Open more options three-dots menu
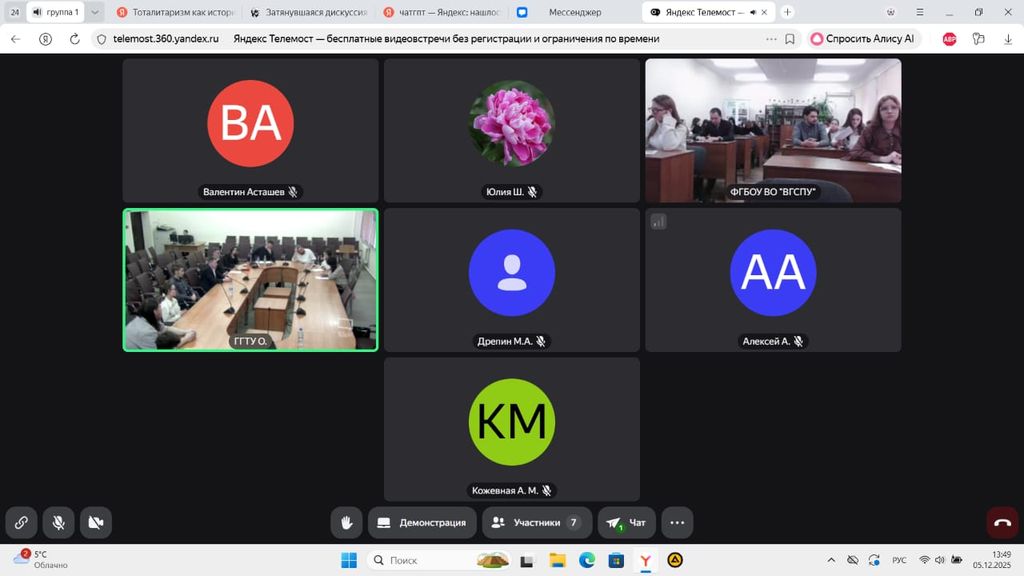Viewport: 1024px width, 576px height. (677, 522)
